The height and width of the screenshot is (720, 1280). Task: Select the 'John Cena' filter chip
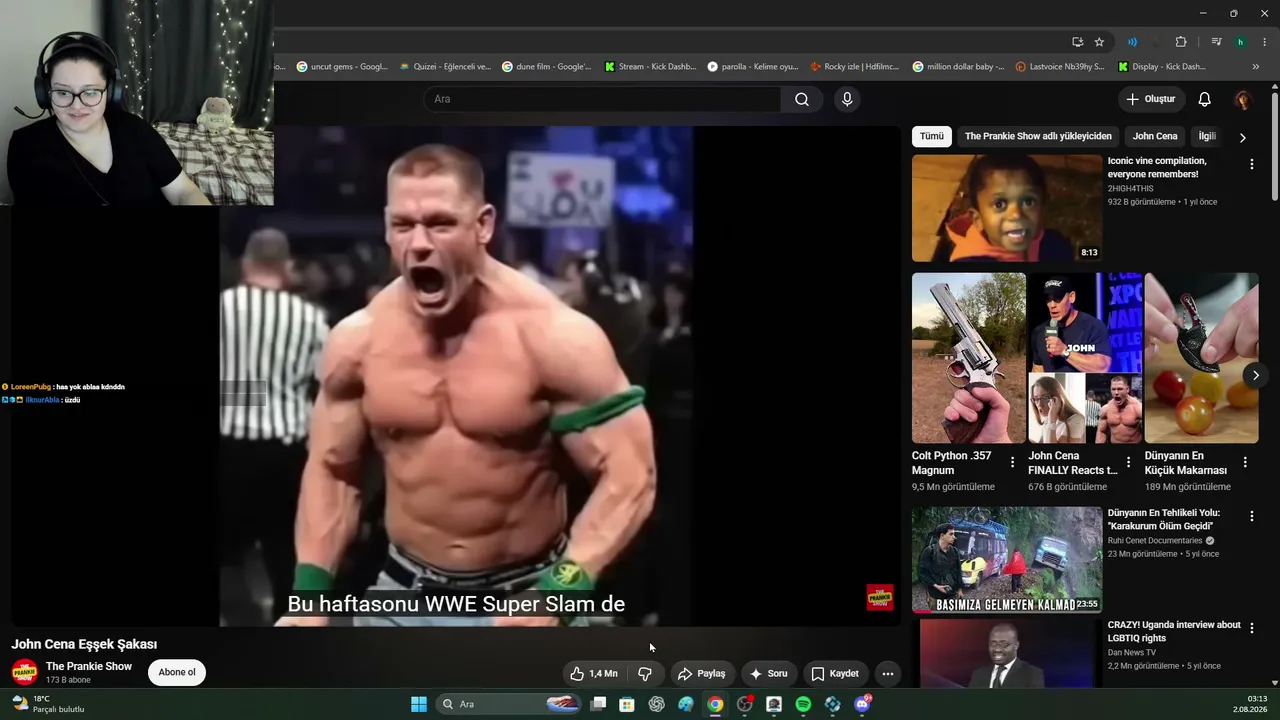[1155, 136]
